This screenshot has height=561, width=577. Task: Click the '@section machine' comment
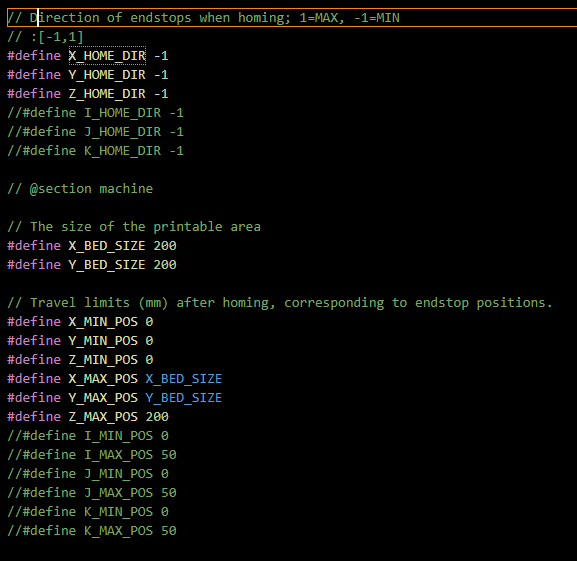(x=80, y=189)
